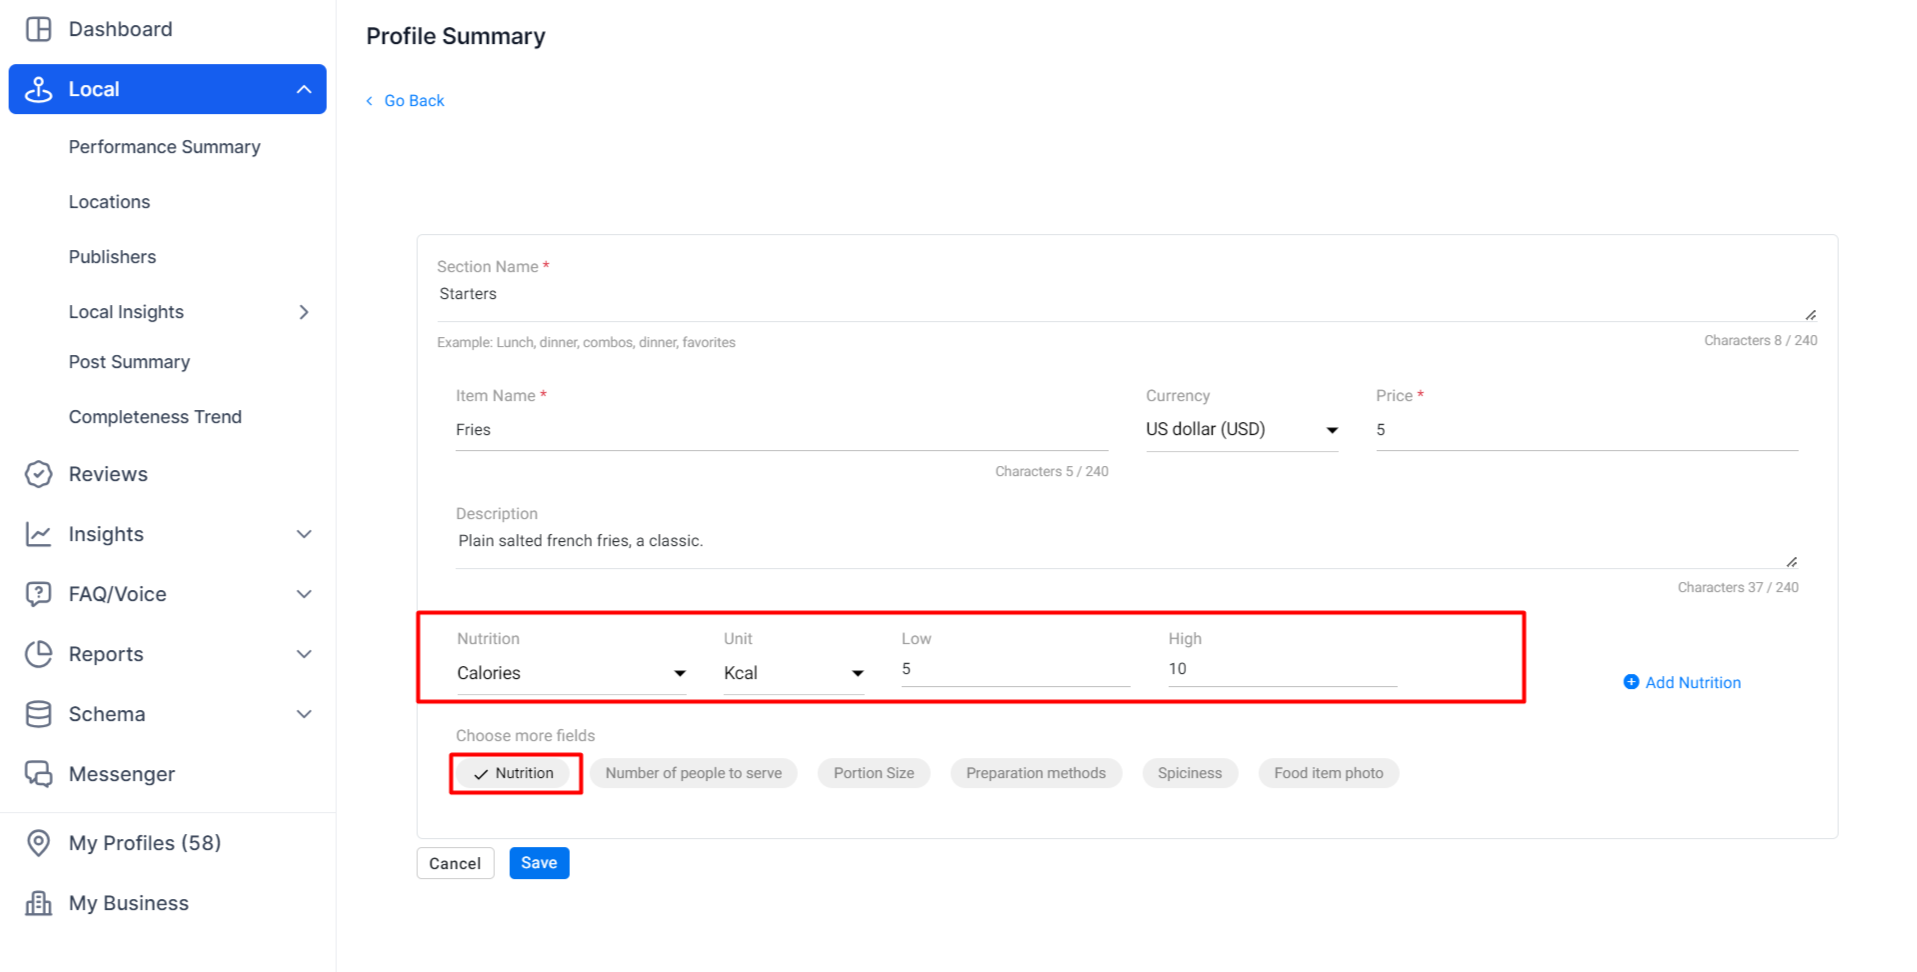Expand the Insights menu chevron
The image size is (1917, 972).
point(304,534)
